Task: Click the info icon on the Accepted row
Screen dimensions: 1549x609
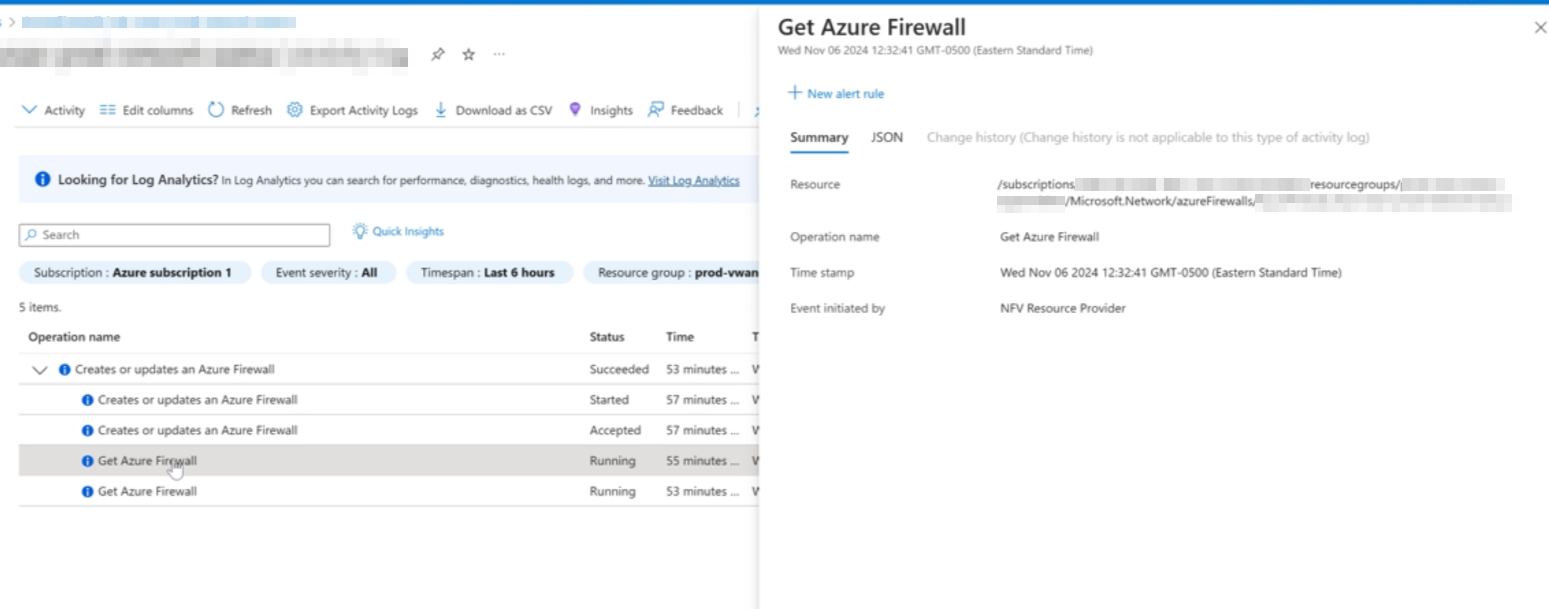Action: [x=88, y=430]
